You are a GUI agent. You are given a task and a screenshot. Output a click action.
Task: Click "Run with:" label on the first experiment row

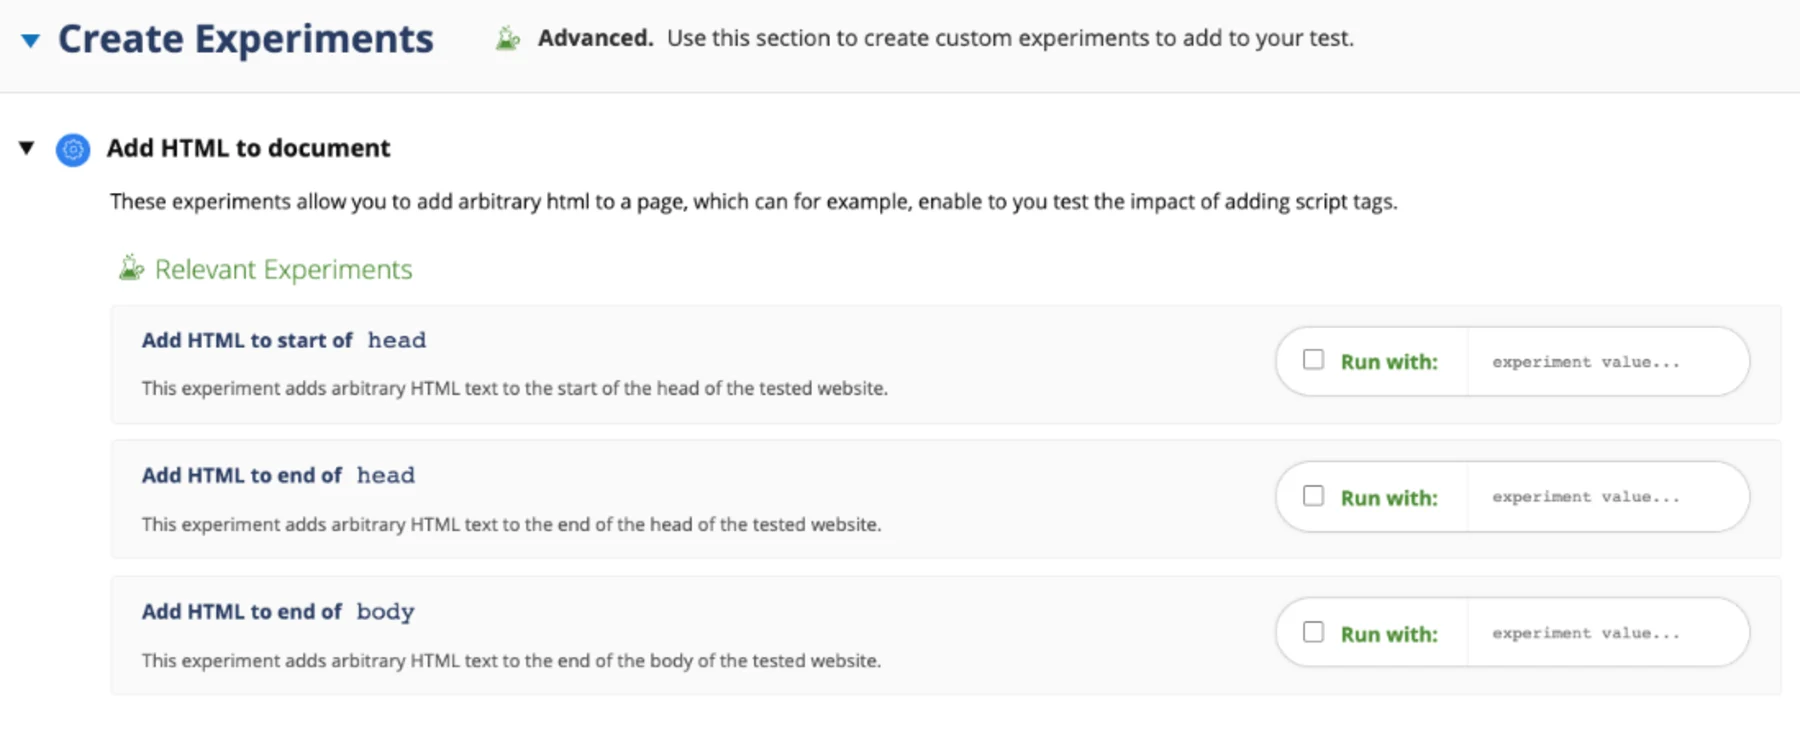click(1391, 361)
